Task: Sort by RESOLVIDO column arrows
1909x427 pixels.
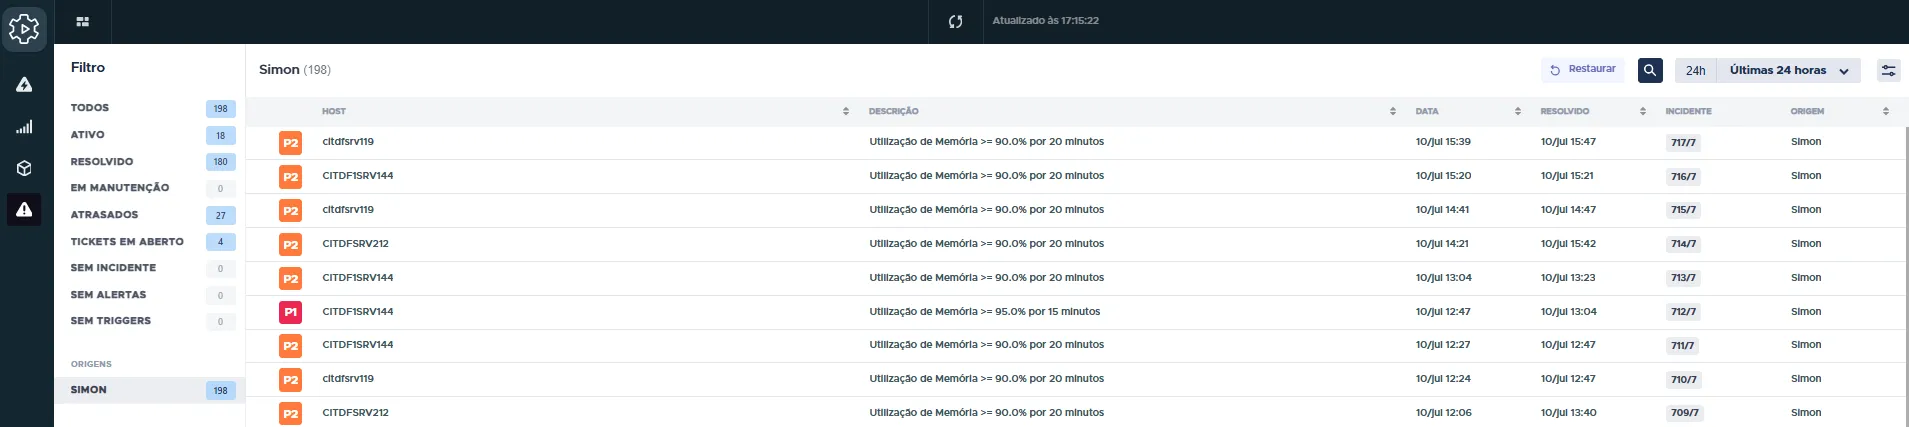Action: coord(1643,111)
